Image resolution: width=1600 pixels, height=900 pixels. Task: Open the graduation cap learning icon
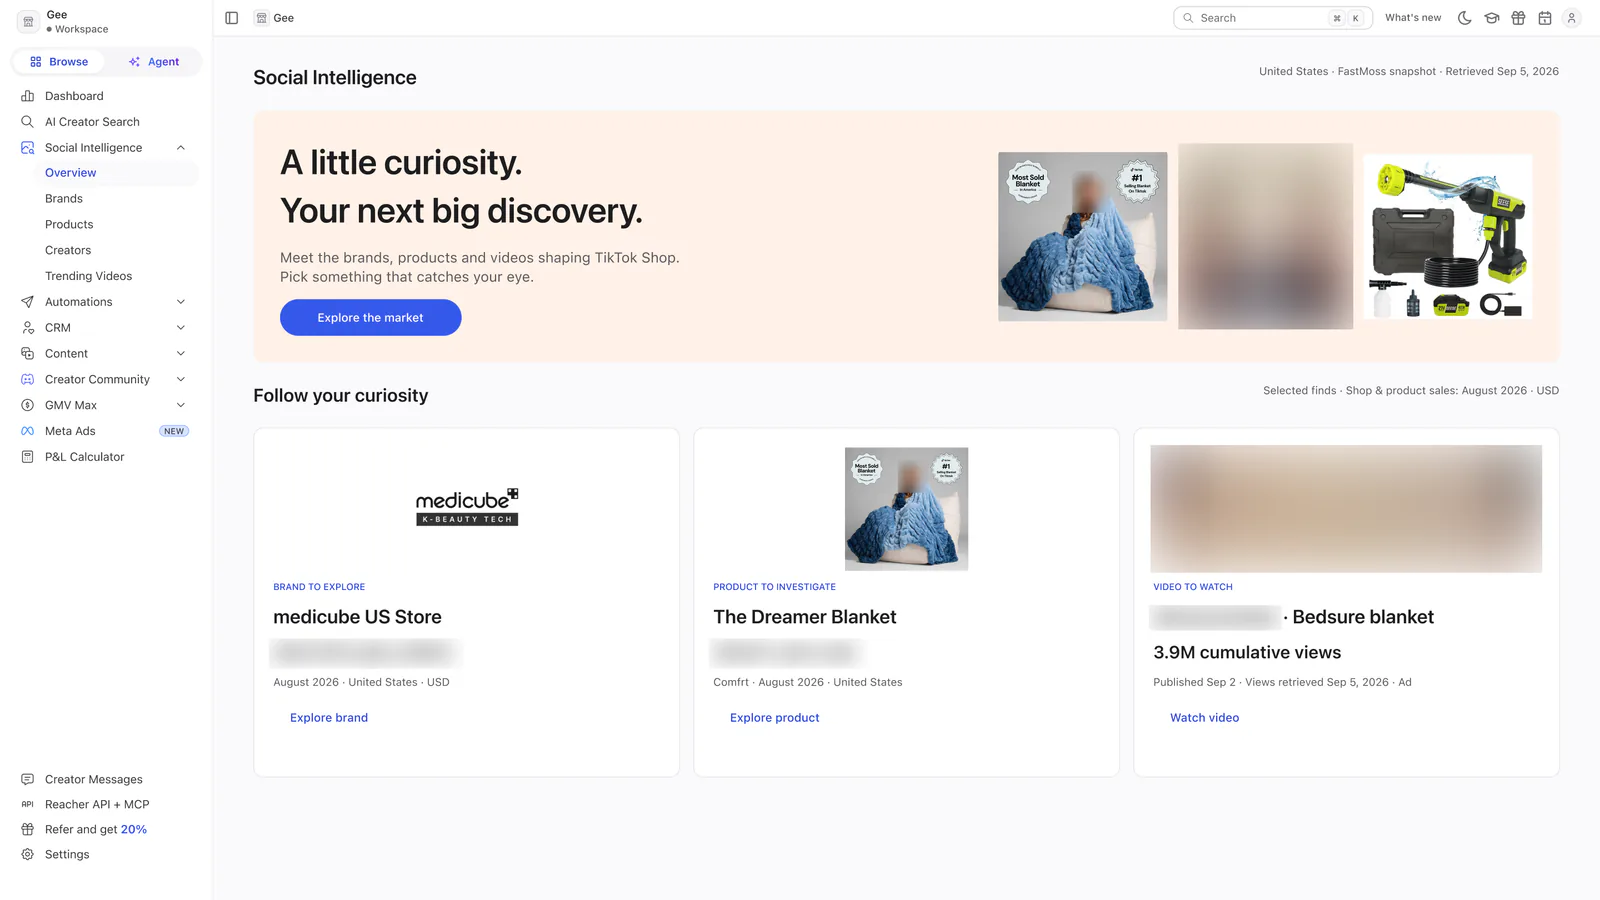point(1492,18)
